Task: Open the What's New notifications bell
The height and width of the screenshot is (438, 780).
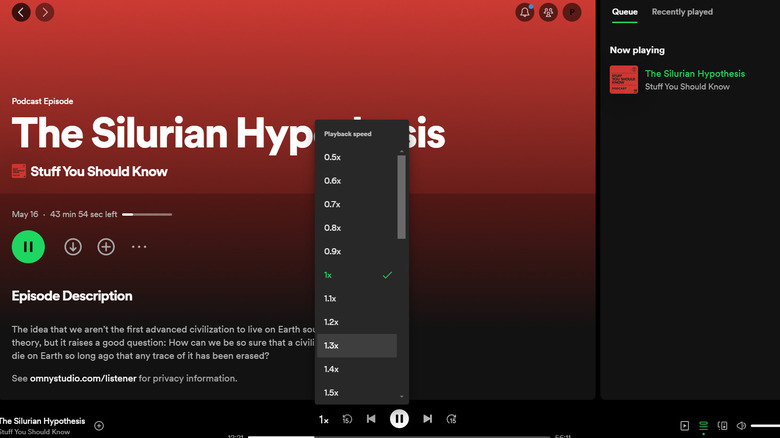Action: pyautogui.click(x=525, y=12)
